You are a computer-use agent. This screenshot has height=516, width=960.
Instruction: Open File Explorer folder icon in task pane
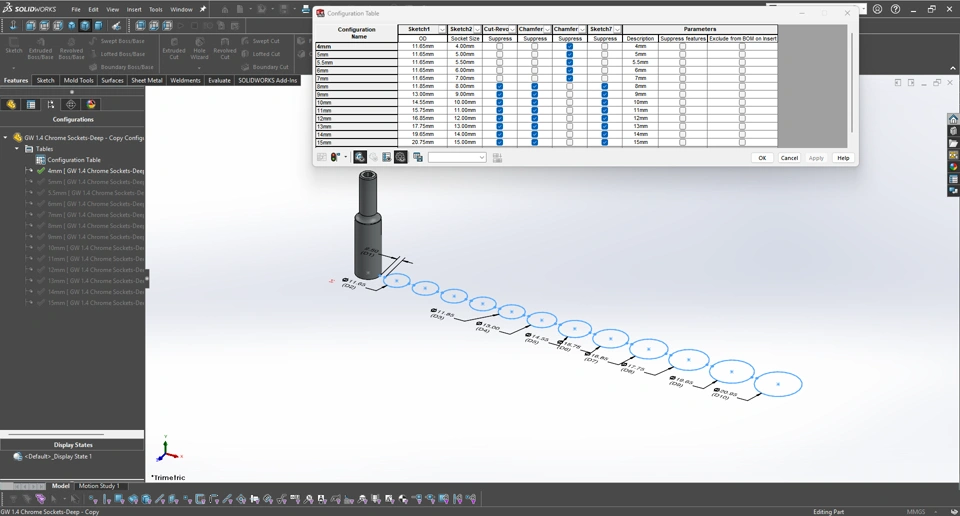click(953, 143)
